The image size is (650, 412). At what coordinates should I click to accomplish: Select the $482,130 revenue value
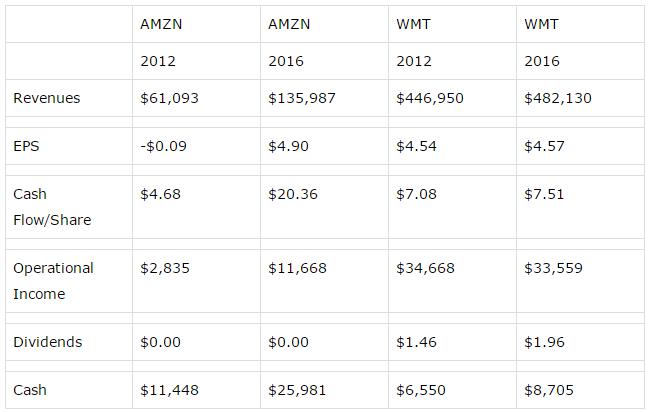[x=556, y=98]
